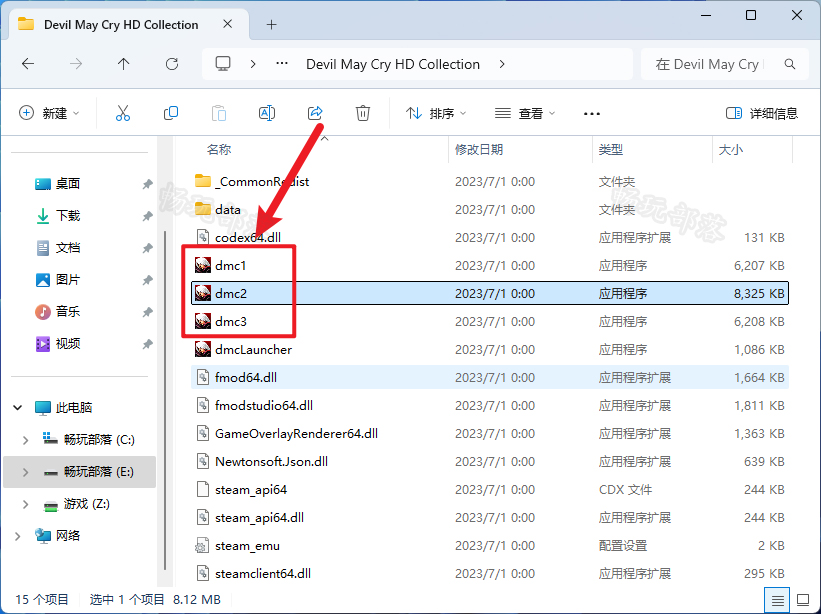
Task: Open the 视频 quick access folder
Action: pyautogui.click(x=68, y=343)
